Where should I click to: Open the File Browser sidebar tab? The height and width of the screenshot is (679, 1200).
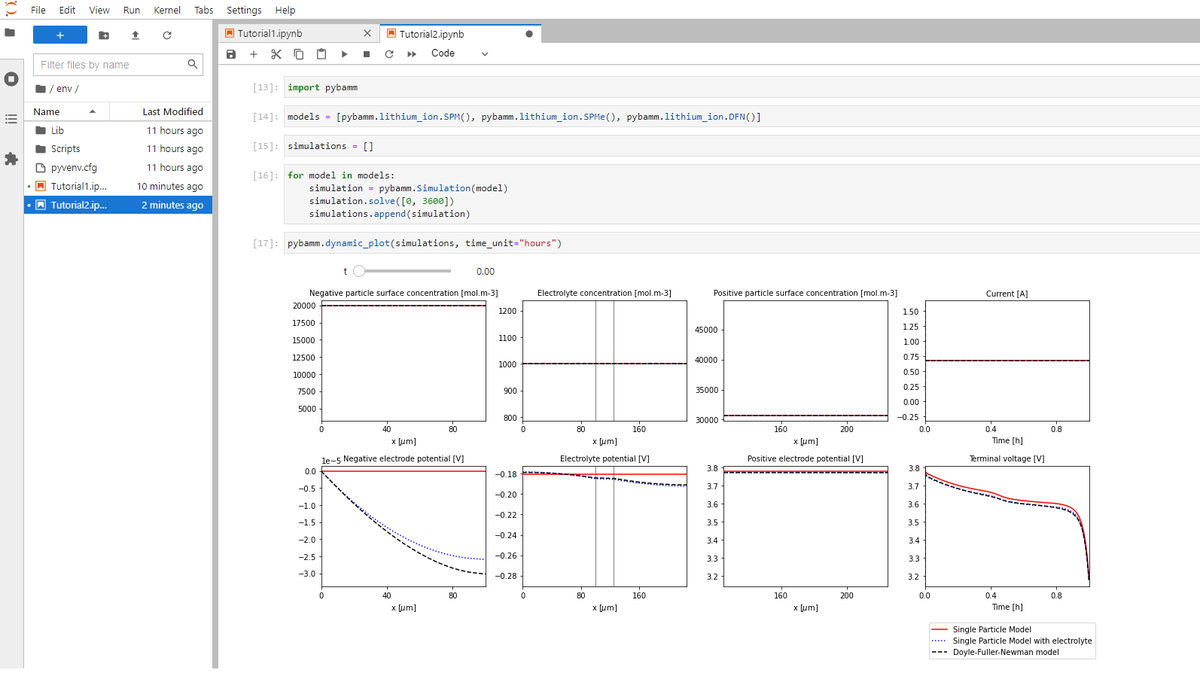point(10,35)
